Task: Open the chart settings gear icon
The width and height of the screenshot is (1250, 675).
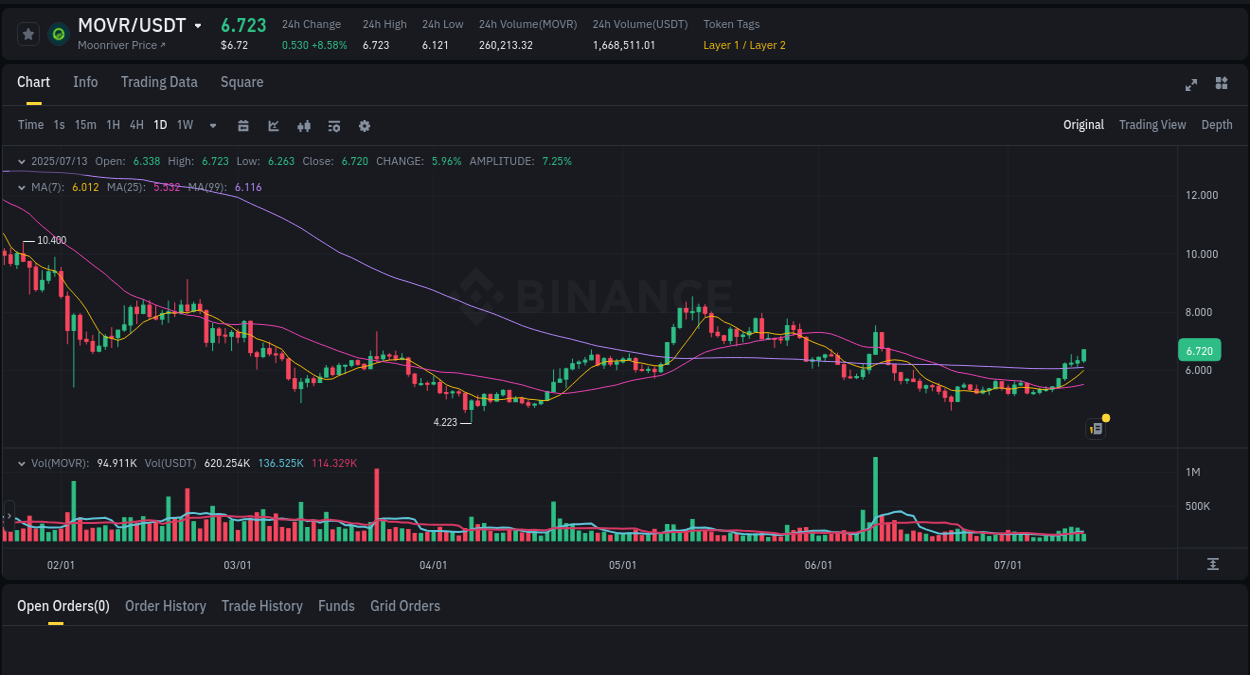Action: [363, 125]
